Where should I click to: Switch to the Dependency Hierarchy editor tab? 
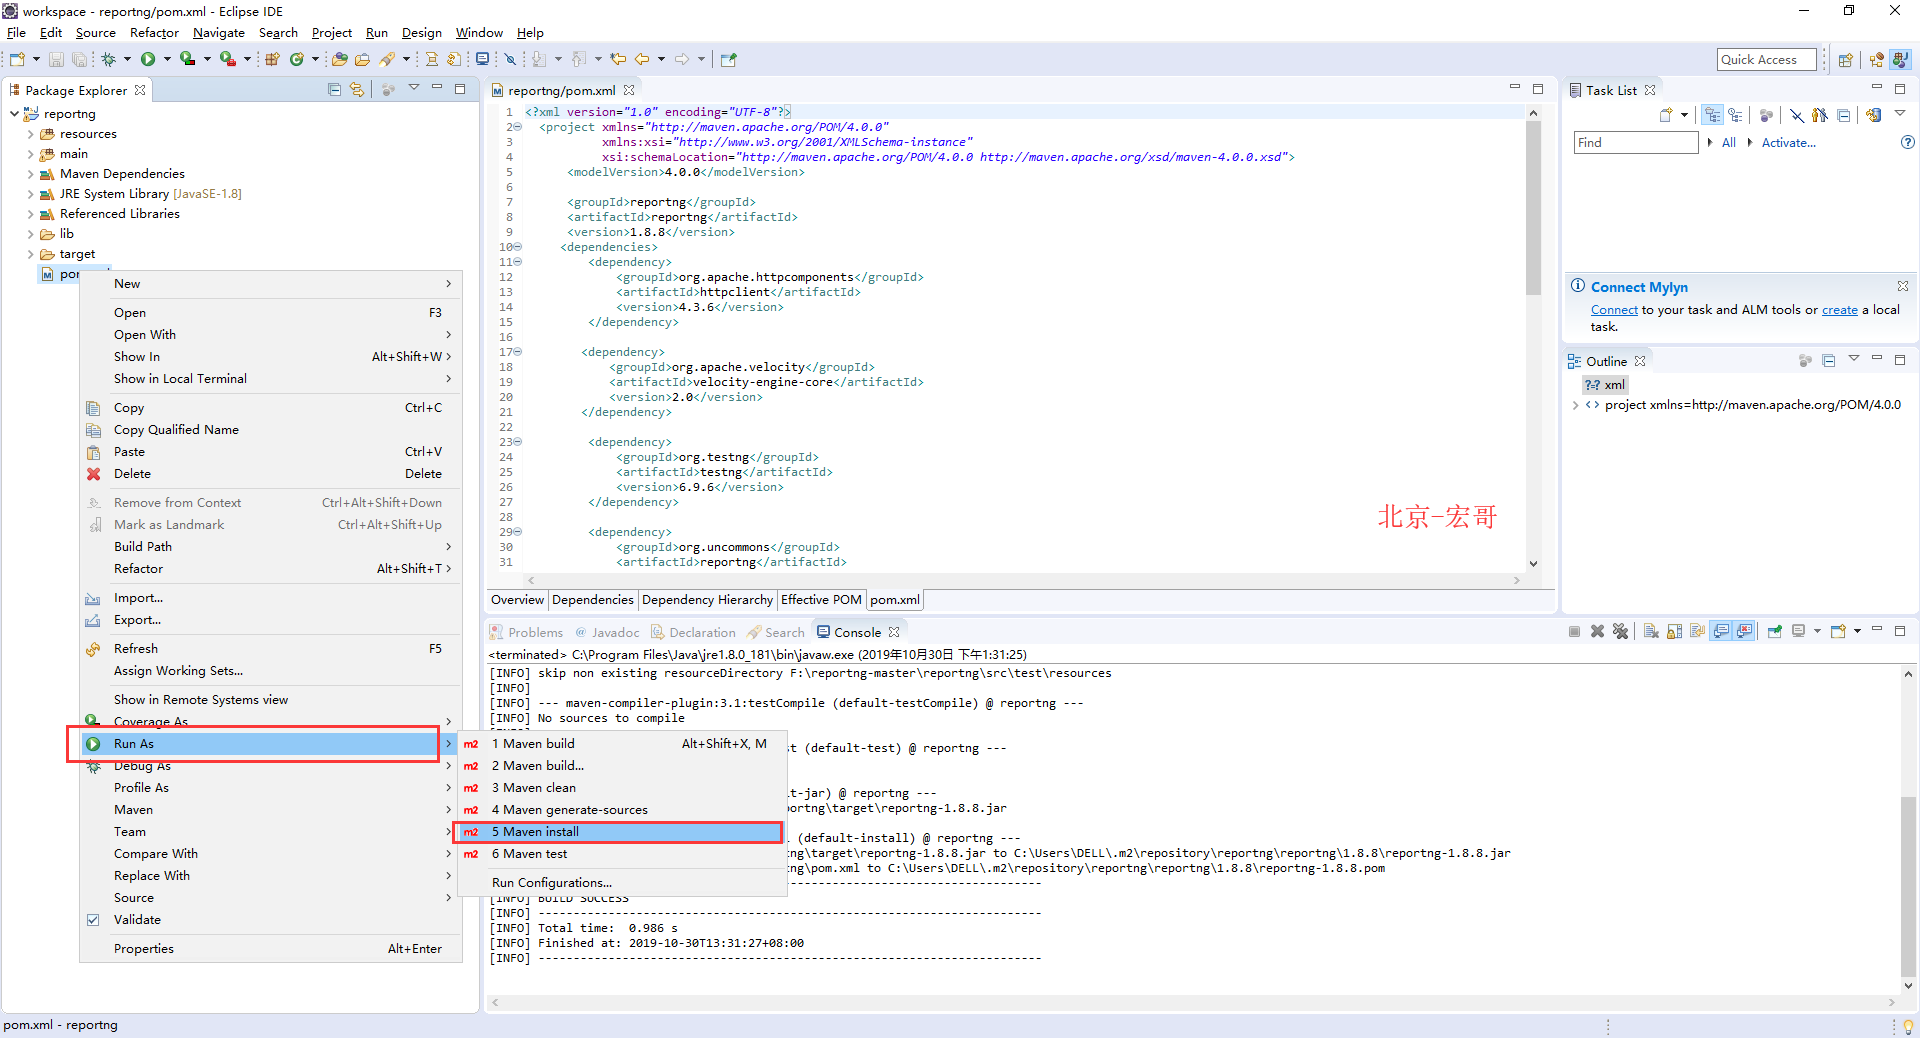707,600
